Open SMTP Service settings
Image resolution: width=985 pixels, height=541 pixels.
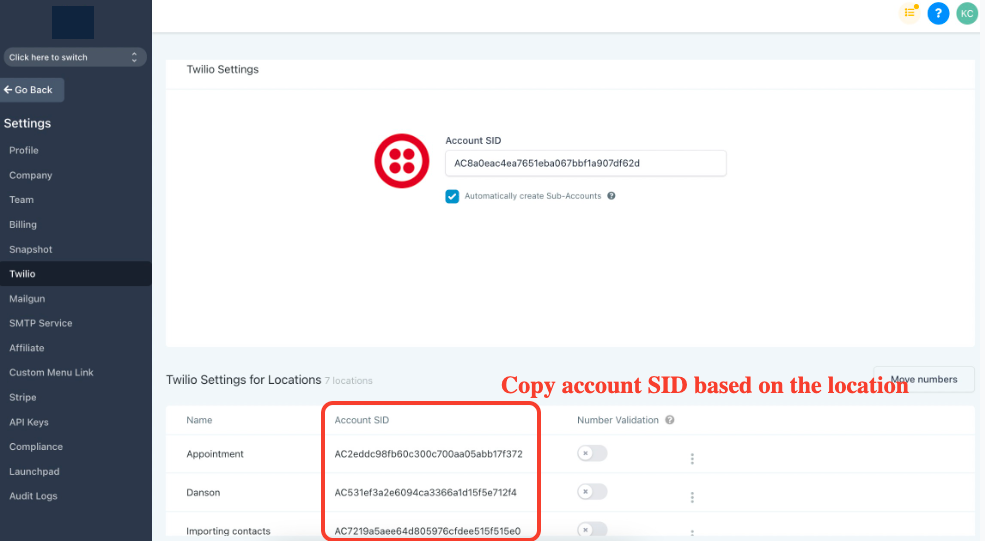pos(41,323)
